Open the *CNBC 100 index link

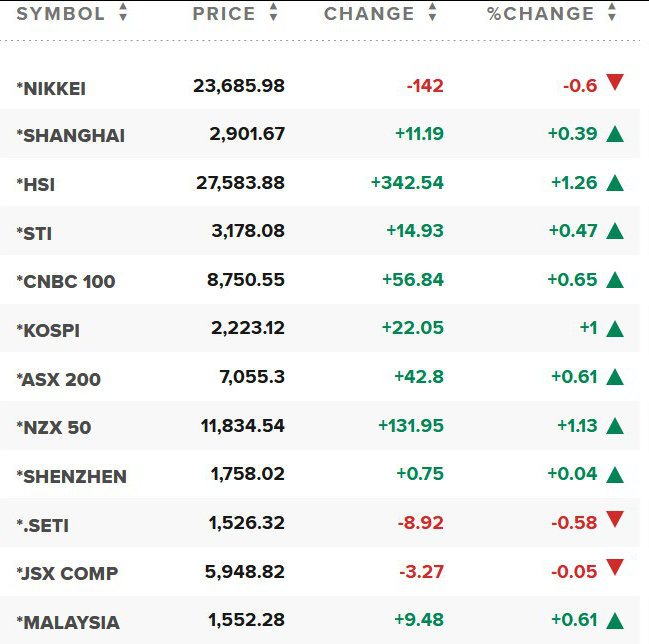coord(66,281)
